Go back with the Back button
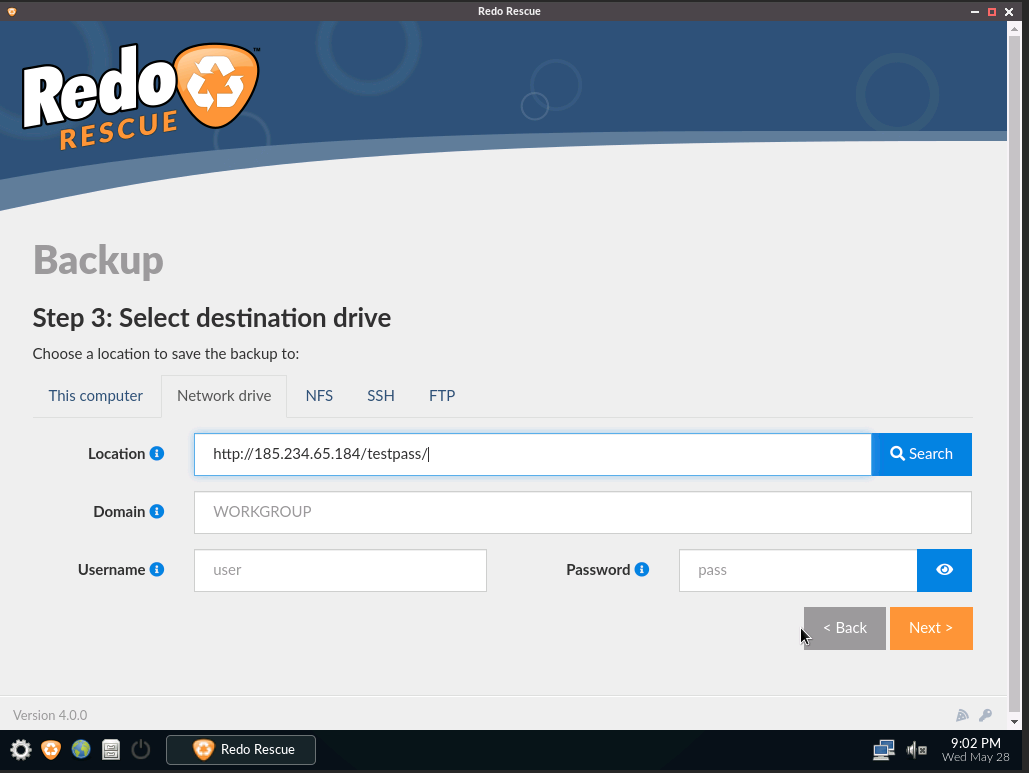The height and width of the screenshot is (773, 1029). click(x=845, y=628)
